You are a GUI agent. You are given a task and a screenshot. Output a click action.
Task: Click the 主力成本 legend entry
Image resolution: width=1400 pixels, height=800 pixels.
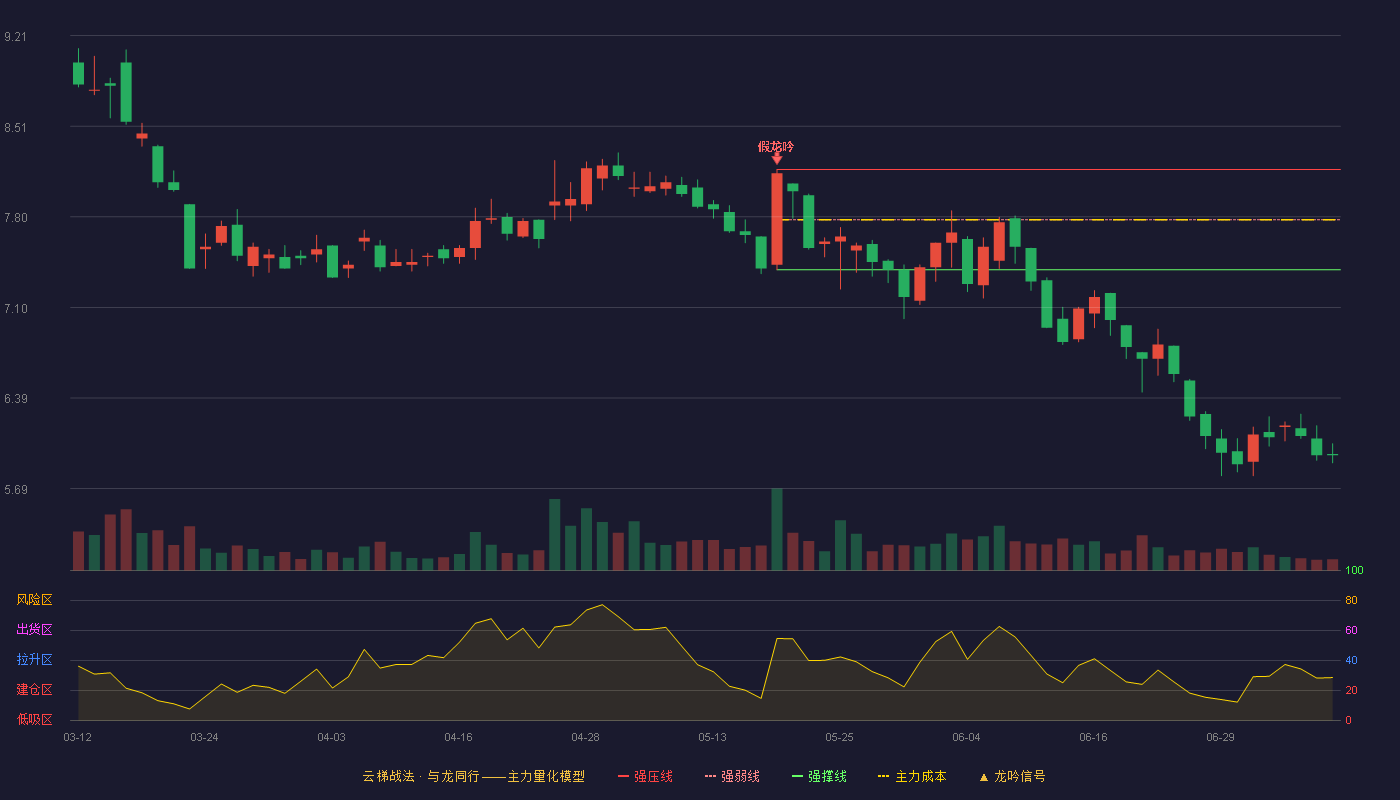click(912, 776)
